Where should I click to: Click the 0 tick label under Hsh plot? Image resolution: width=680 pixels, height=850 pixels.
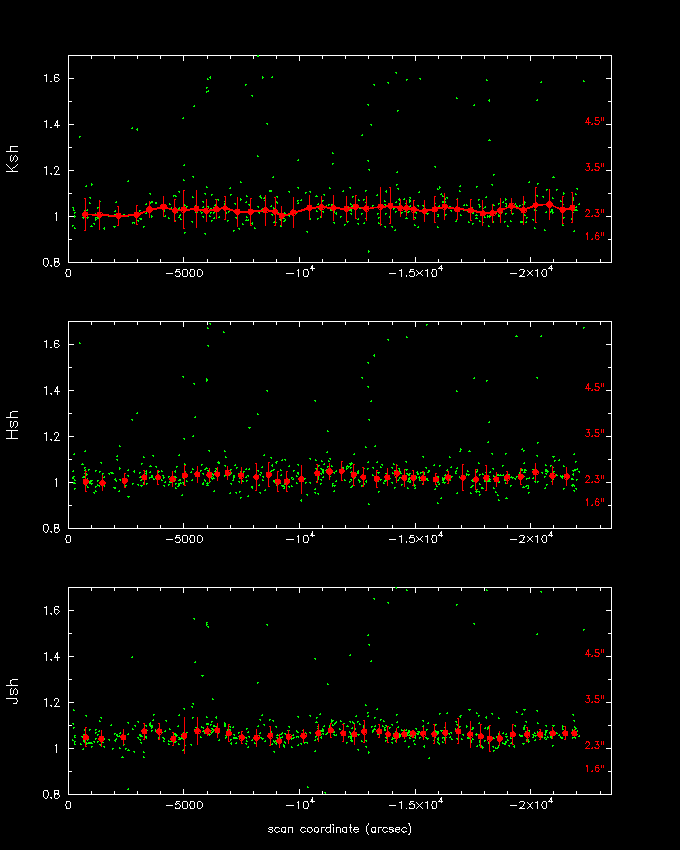[68, 539]
